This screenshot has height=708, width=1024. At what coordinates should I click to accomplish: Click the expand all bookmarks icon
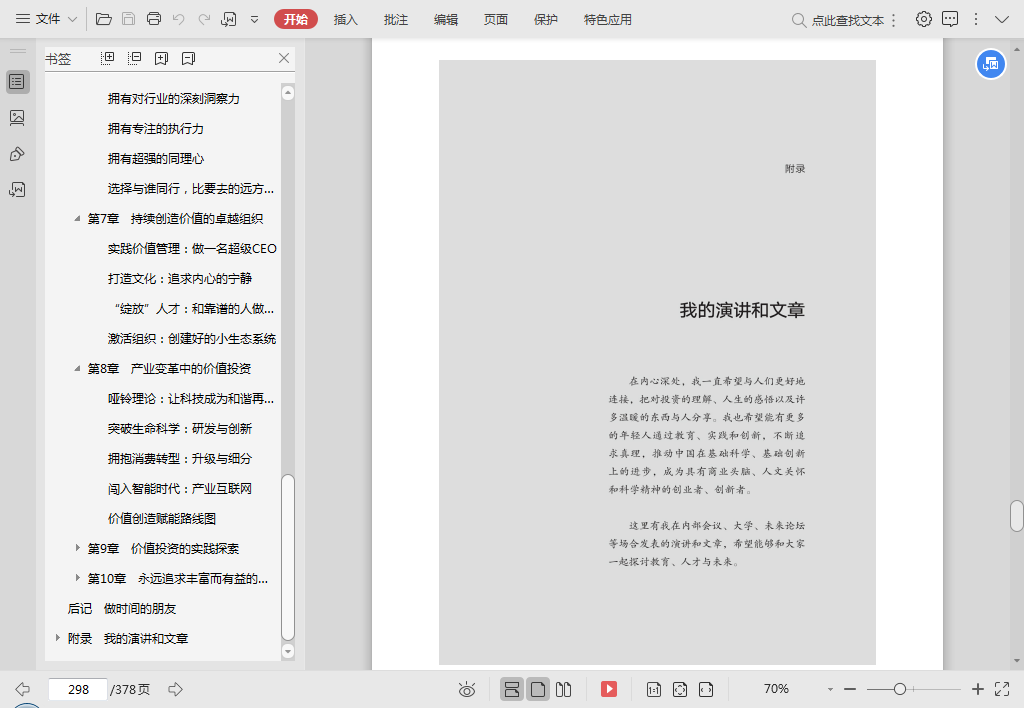coord(108,59)
